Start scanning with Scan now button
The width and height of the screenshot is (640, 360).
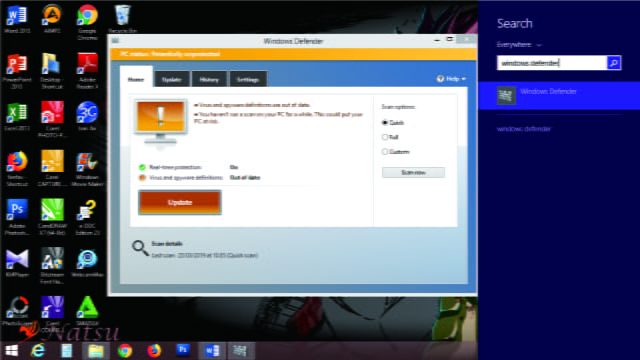413,173
